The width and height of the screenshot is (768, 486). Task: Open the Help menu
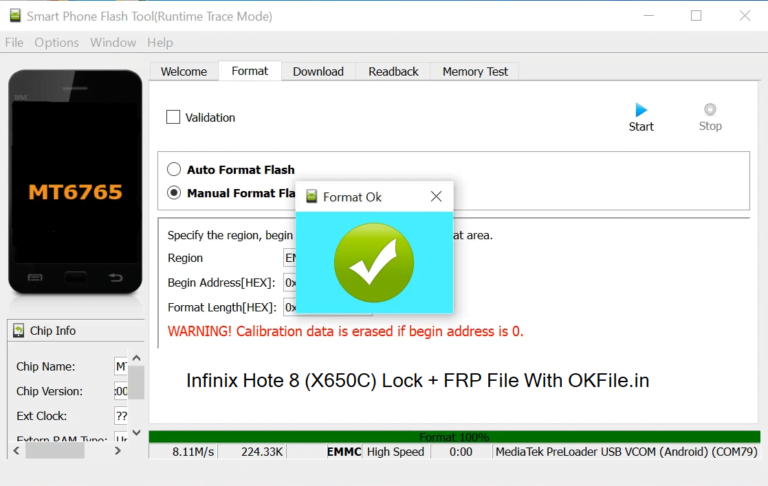pos(160,43)
